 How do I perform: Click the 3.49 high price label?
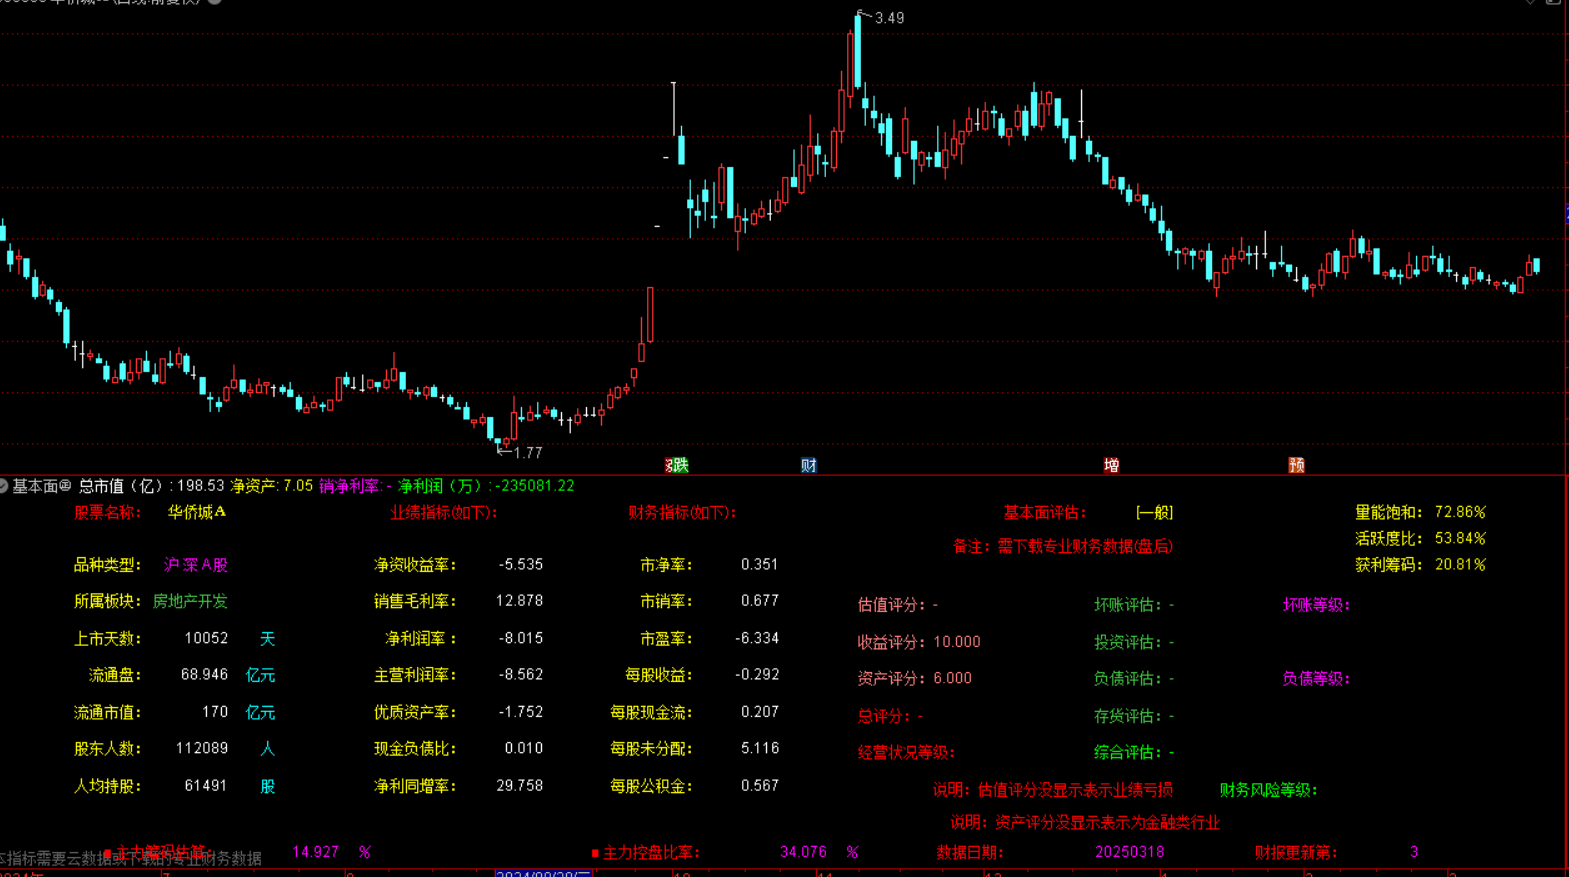coord(889,18)
